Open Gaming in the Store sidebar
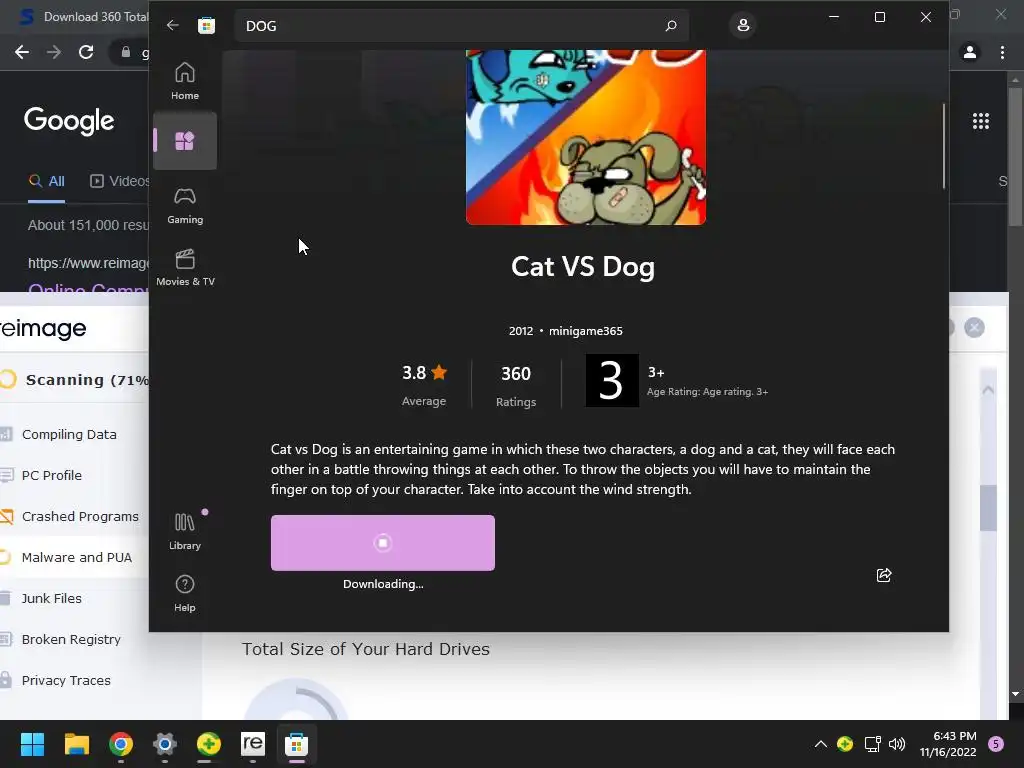Viewport: 1024px width, 768px height. click(x=185, y=206)
